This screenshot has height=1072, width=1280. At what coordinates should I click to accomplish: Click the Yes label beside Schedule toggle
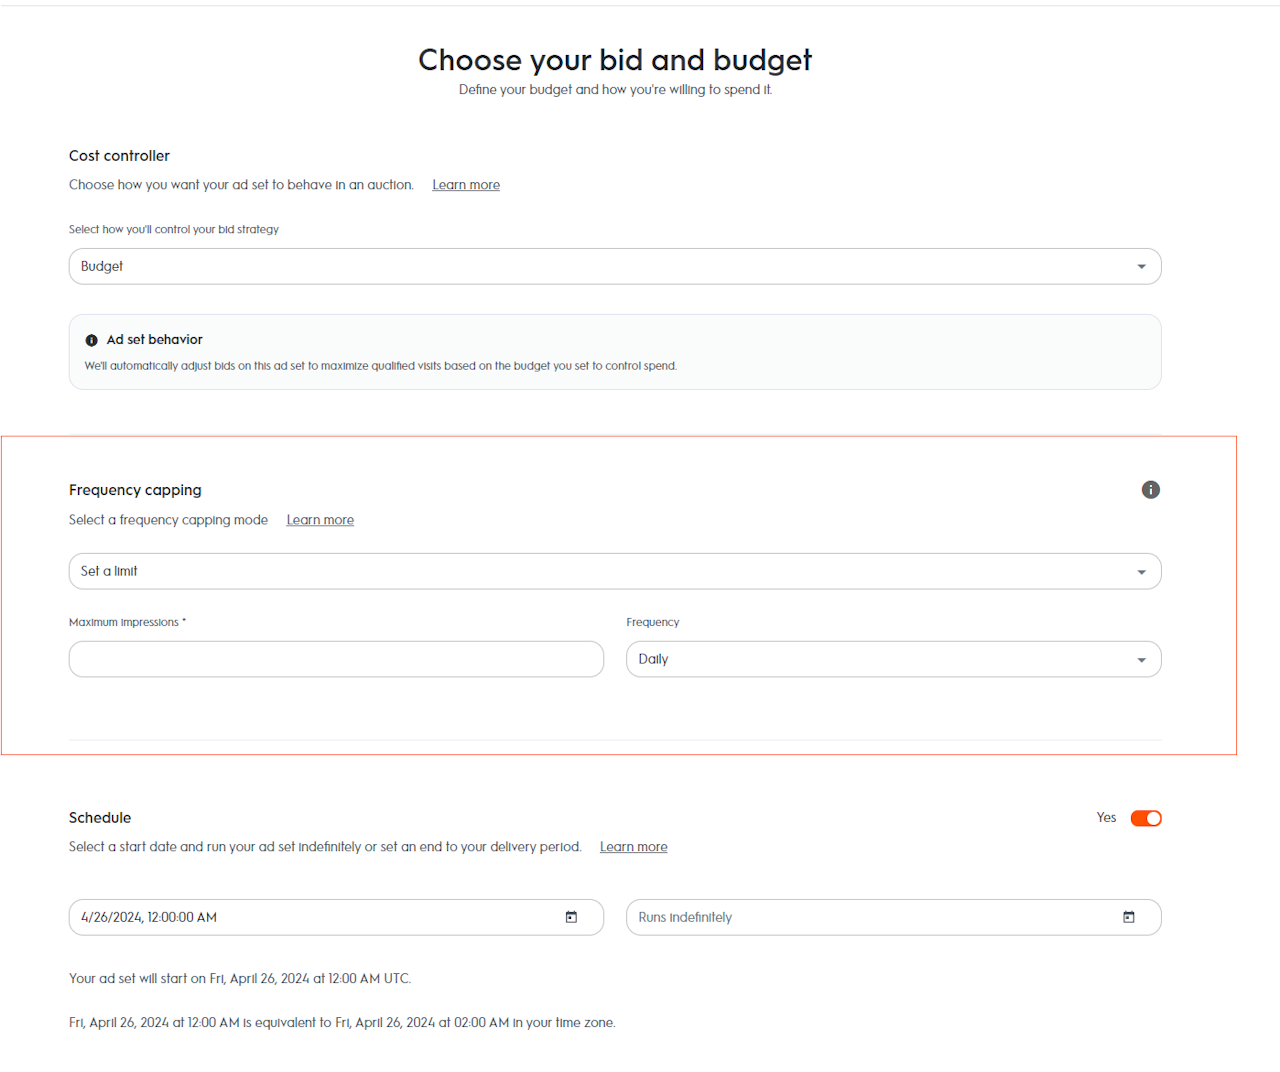pyautogui.click(x=1106, y=818)
